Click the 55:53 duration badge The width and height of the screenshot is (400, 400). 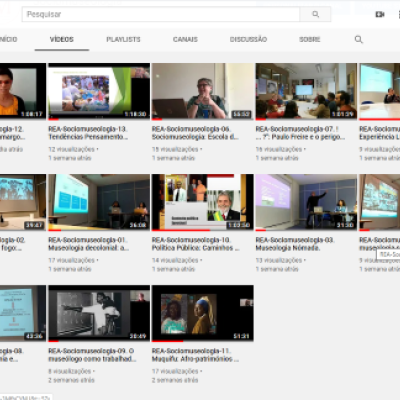[x=241, y=114]
